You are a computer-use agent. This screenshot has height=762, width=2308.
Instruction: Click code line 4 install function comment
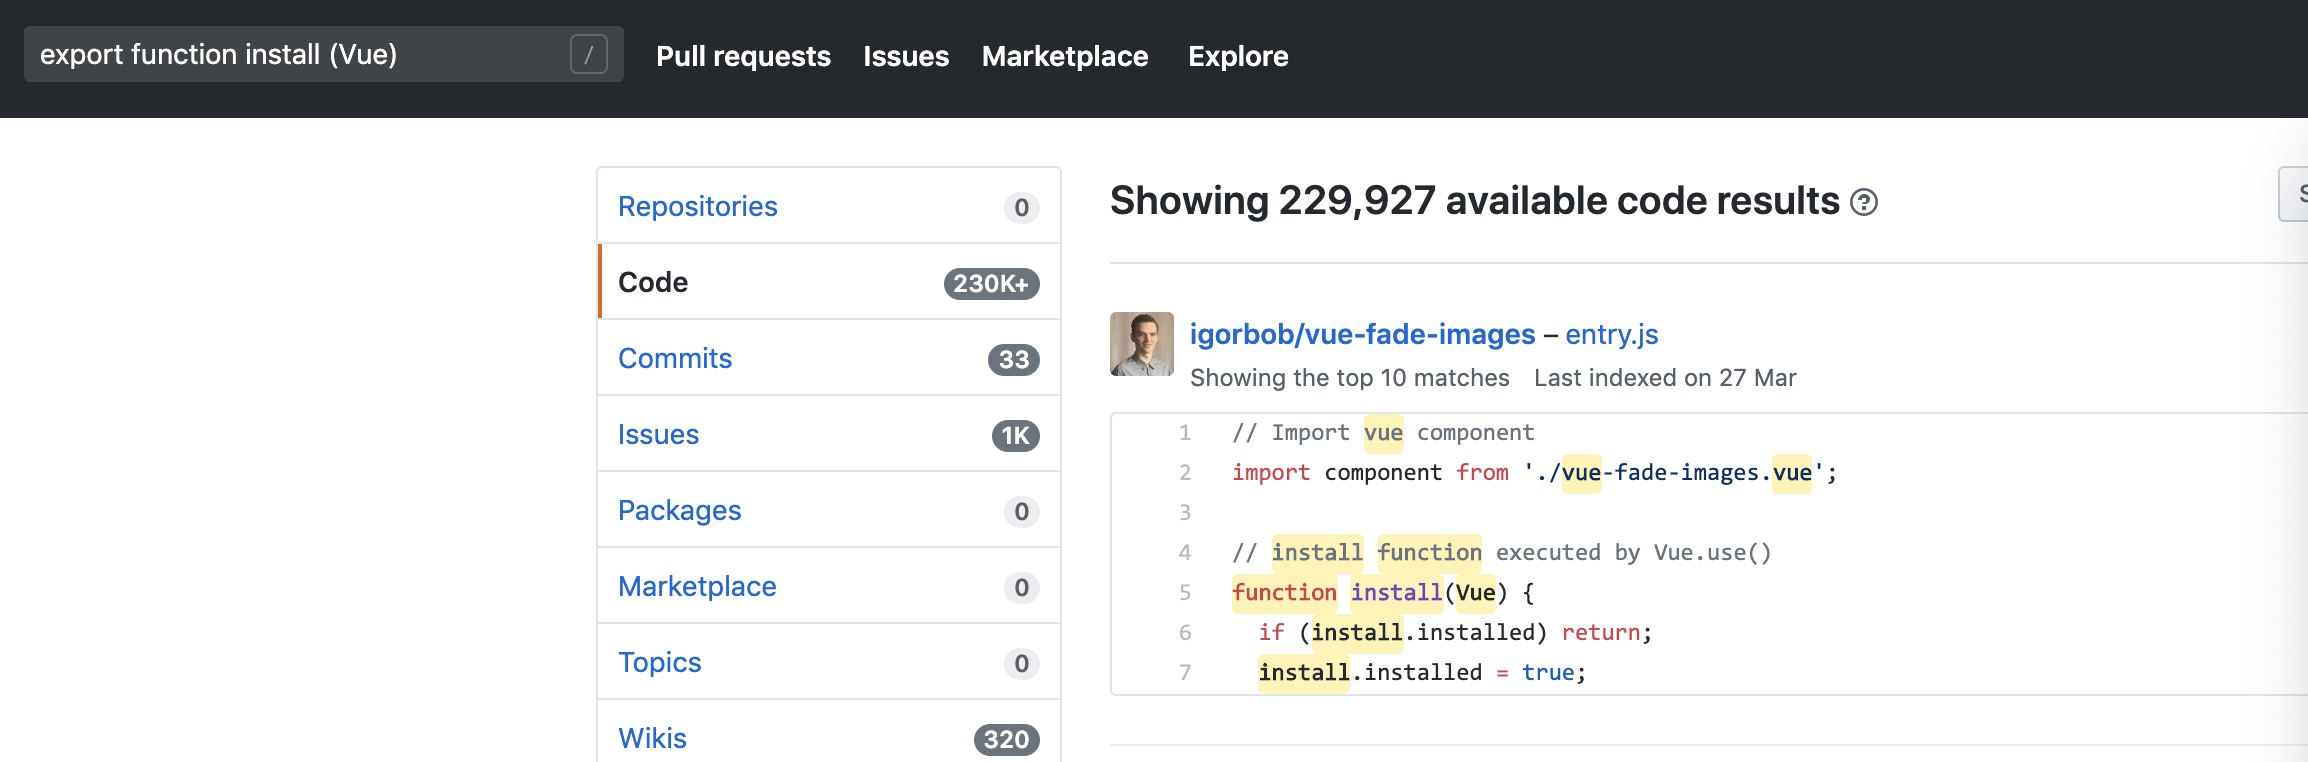[x=1502, y=553]
